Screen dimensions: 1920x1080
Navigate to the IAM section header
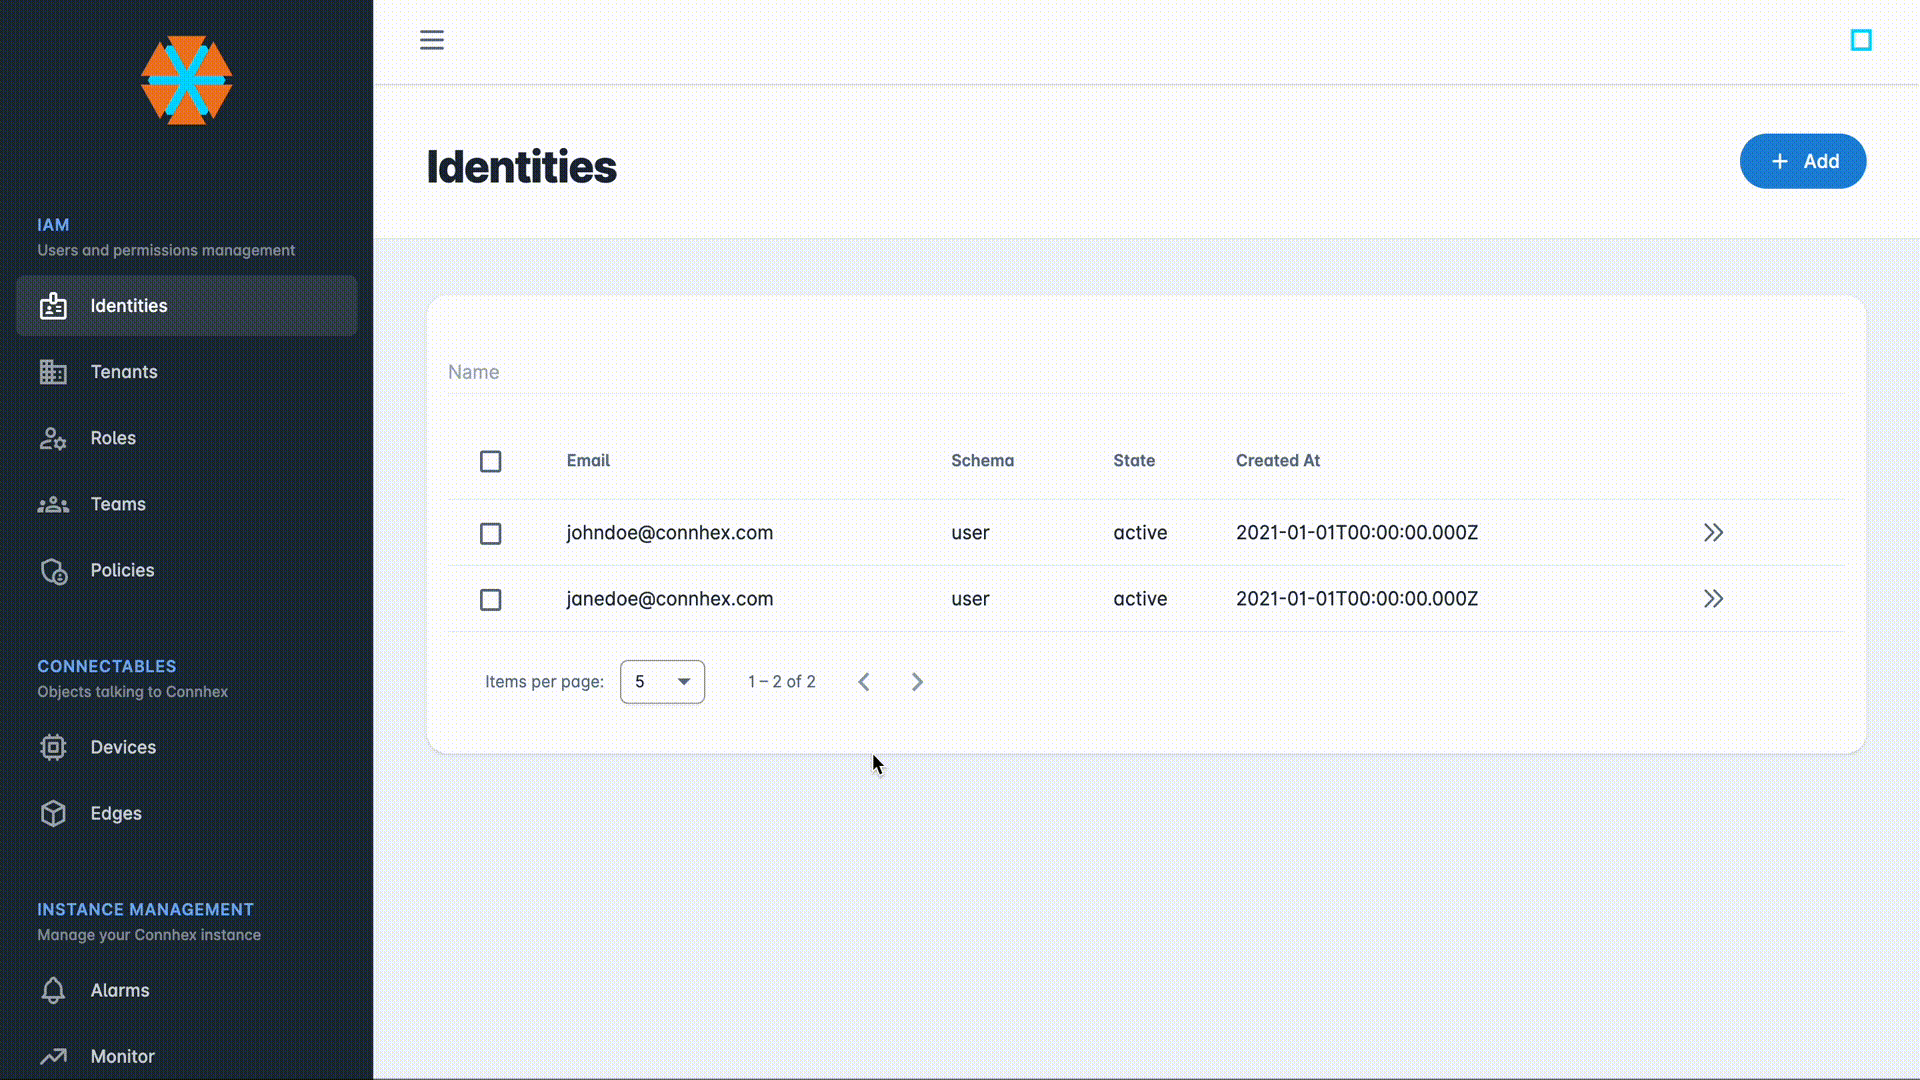(x=53, y=224)
